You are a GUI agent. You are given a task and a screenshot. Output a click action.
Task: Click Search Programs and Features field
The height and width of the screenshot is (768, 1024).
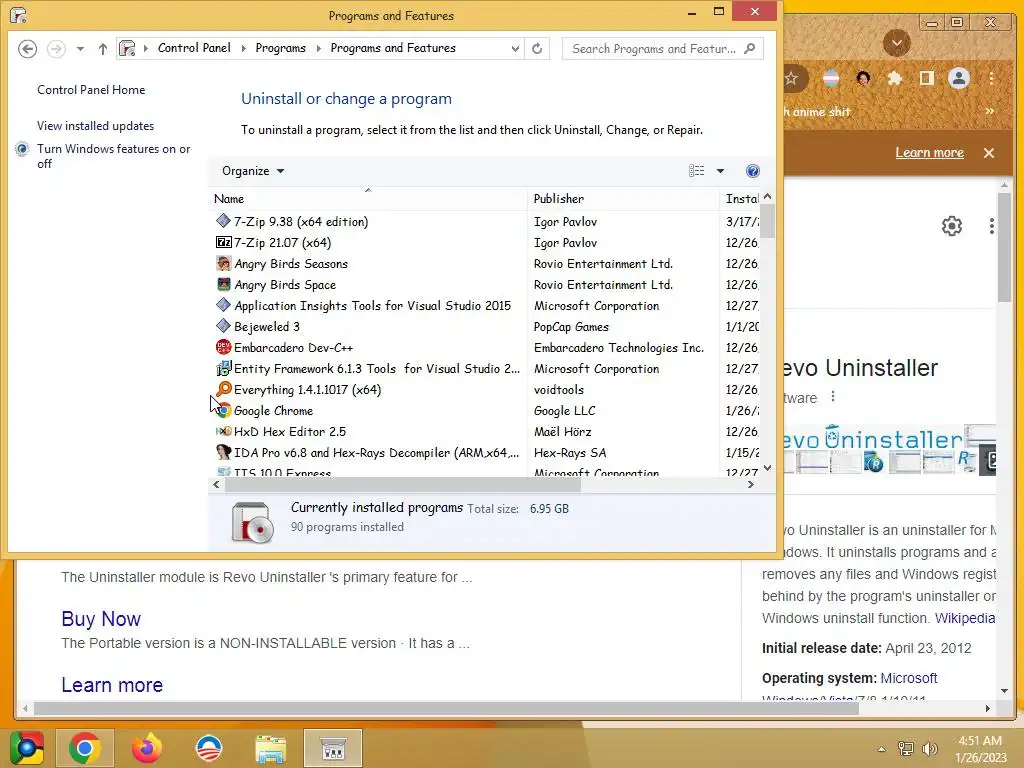(662, 49)
